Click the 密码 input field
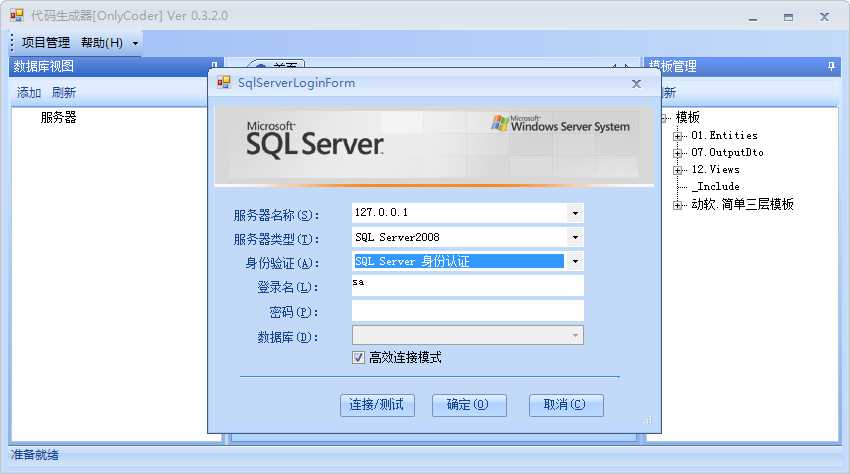 point(467,311)
